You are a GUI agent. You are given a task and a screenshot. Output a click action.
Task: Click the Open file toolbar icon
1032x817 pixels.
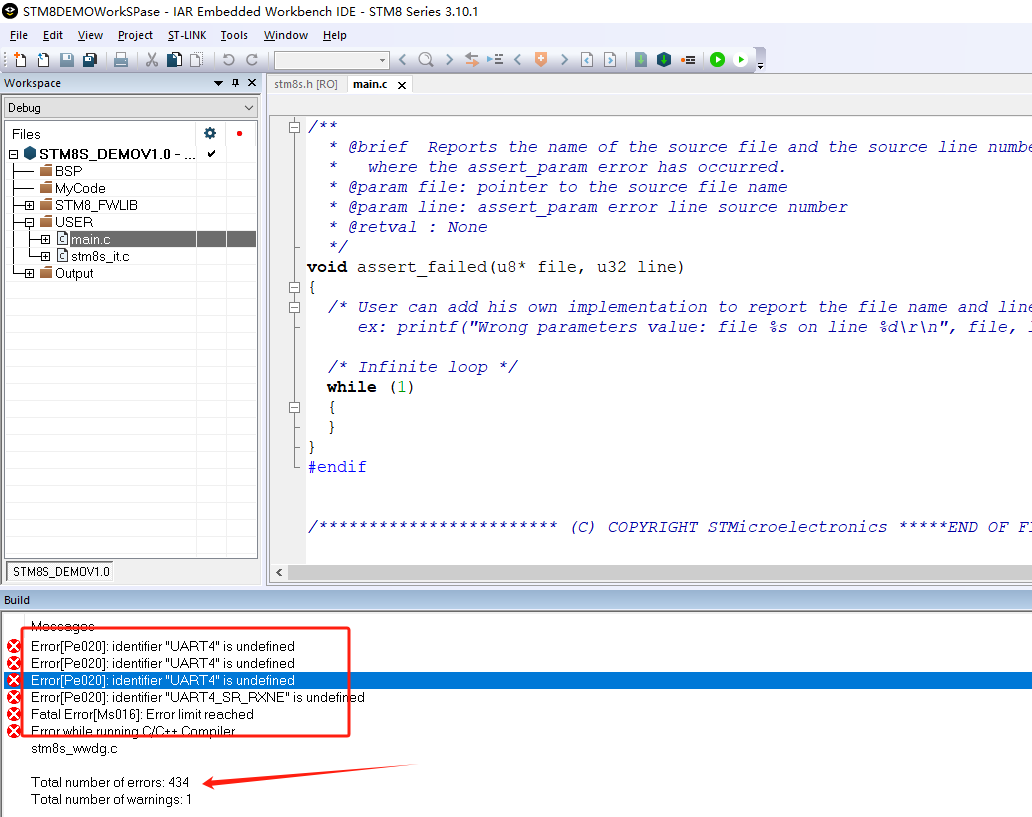(x=43, y=60)
